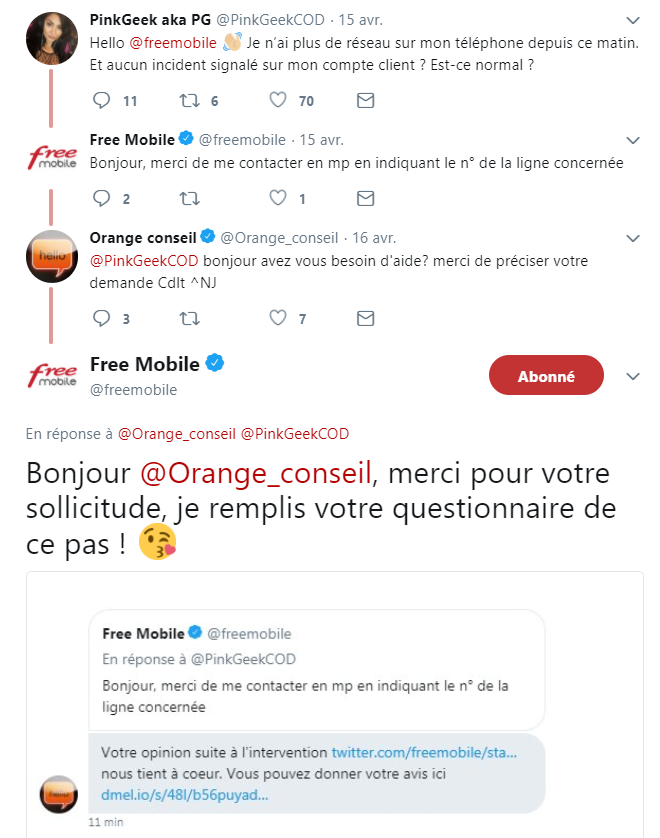This screenshot has height=838, width=660.
Task: Send Orange conseil tweet by direct message
Action: 366,318
